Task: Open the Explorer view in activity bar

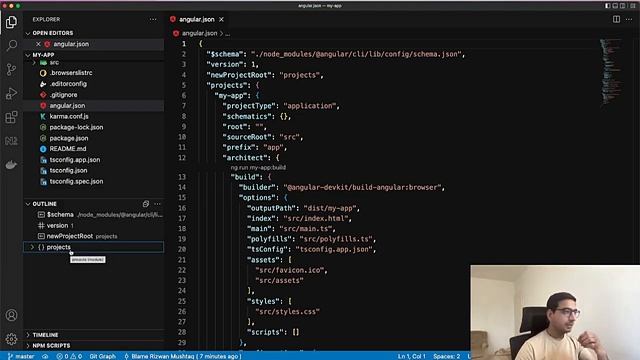Action: coord(11,22)
